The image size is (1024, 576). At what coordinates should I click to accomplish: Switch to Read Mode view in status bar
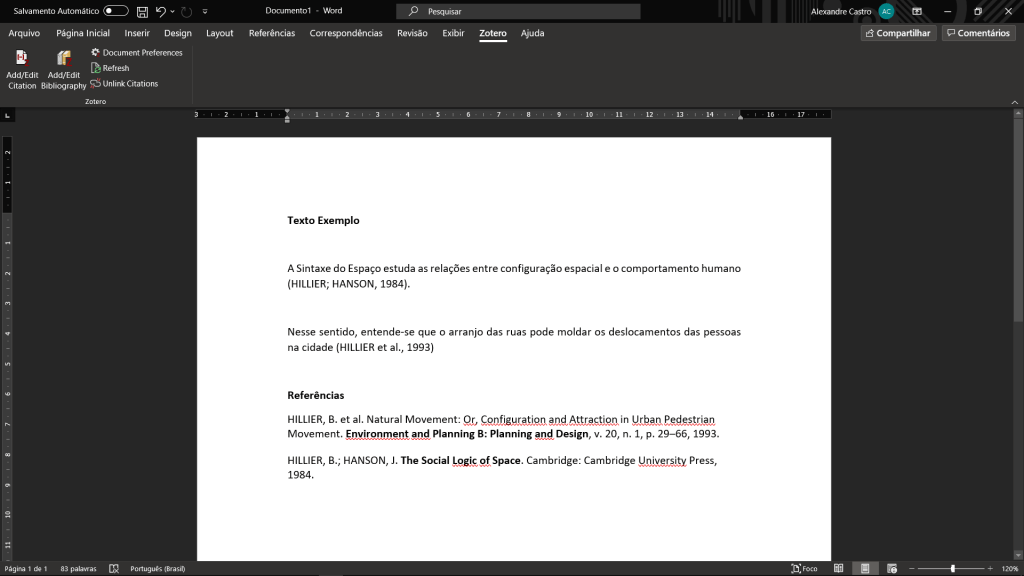[839, 568]
